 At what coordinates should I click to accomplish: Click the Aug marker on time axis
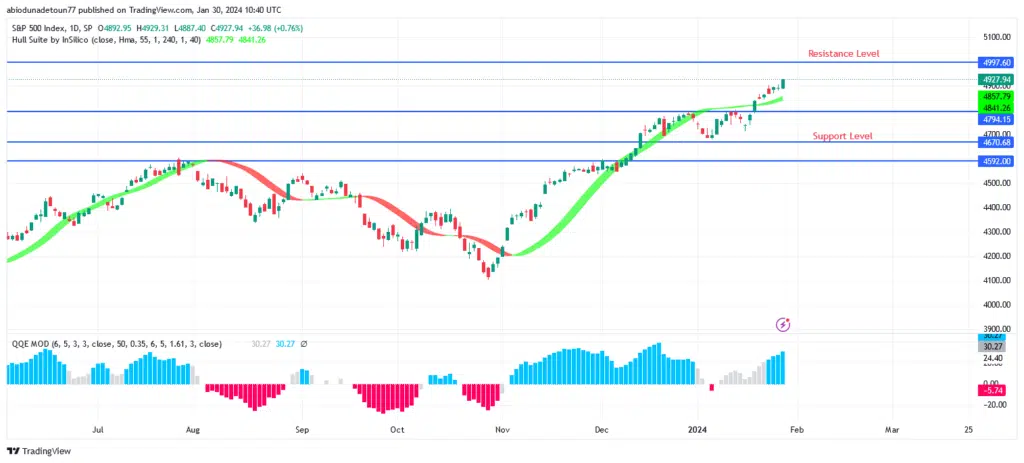tap(193, 429)
